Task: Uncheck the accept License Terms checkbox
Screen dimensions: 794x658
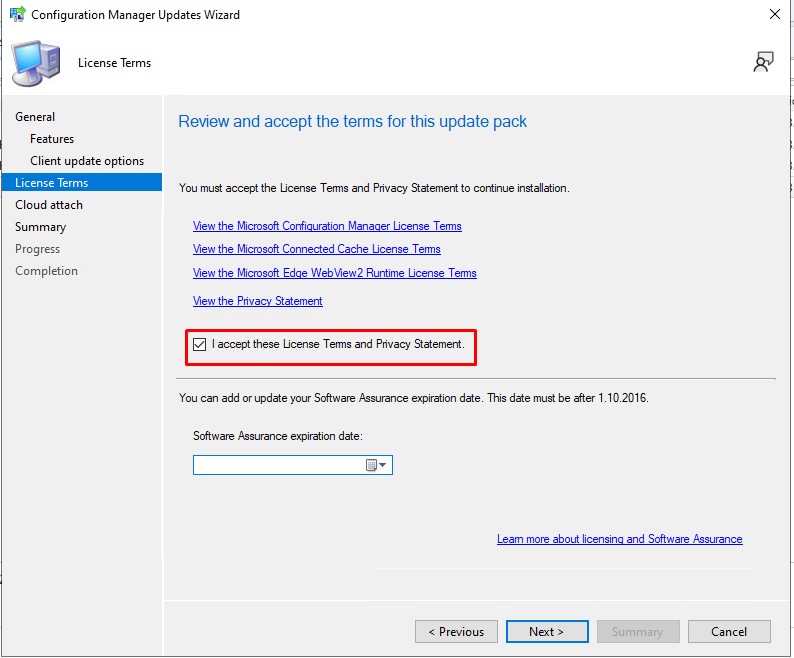Action: [x=200, y=345]
